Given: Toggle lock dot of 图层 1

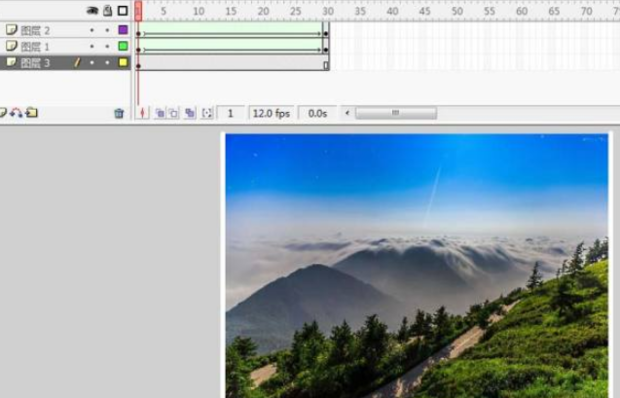Looking at the screenshot, I should (x=107, y=47).
